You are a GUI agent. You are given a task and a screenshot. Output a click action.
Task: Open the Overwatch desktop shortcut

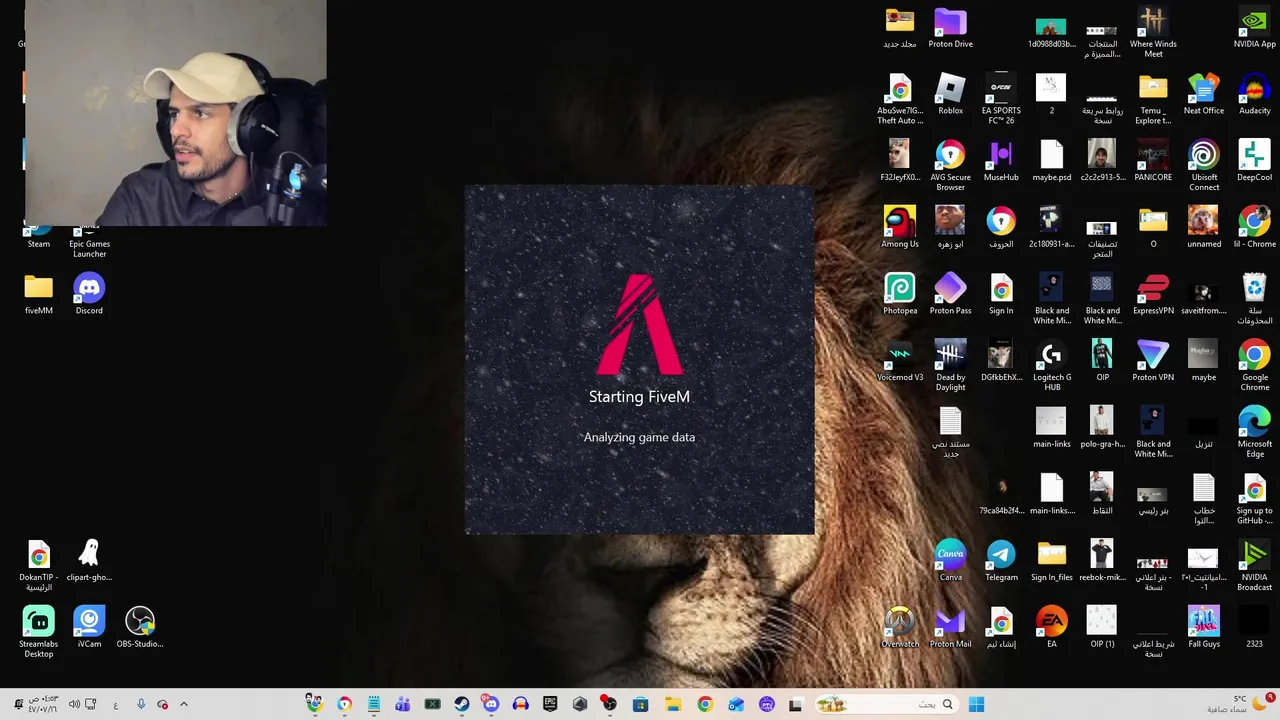(900, 629)
